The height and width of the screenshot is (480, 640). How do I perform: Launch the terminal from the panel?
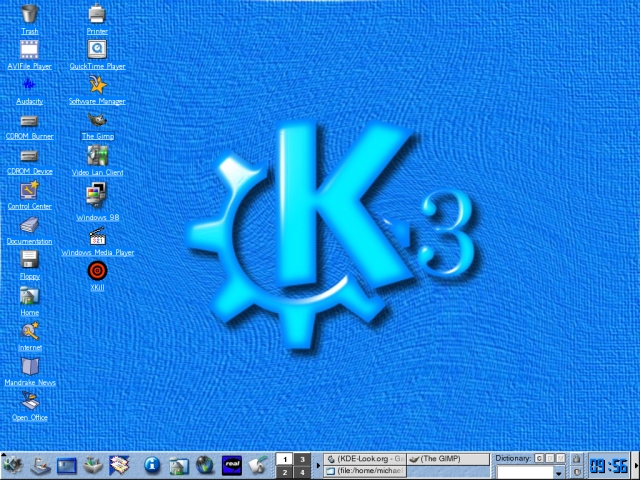click(67, 466)
